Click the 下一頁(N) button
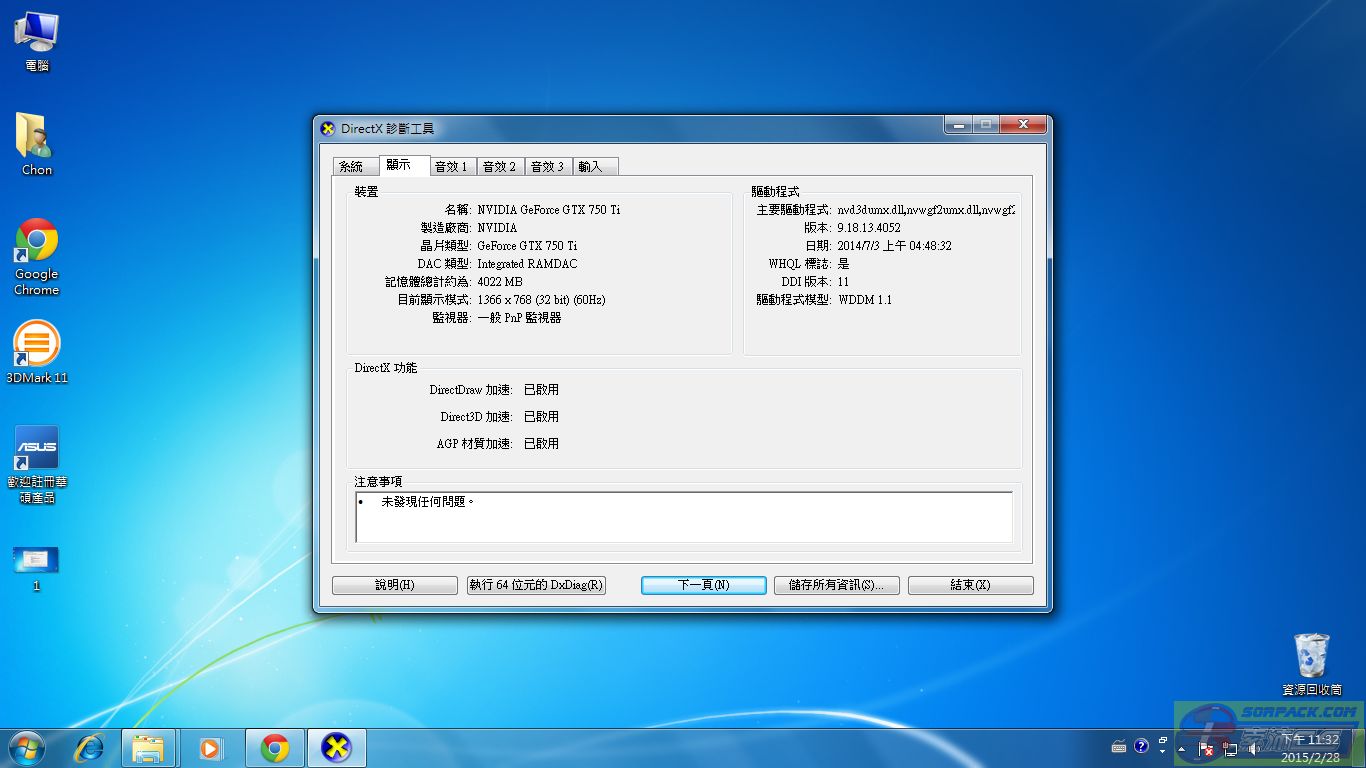The image size is (1366, 768). (703, 585)
